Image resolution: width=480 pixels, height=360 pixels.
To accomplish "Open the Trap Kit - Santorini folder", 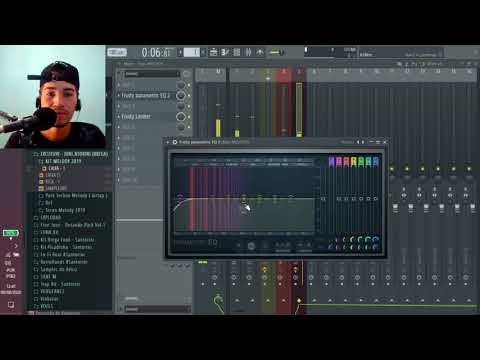I will click(x=57, y=284).
